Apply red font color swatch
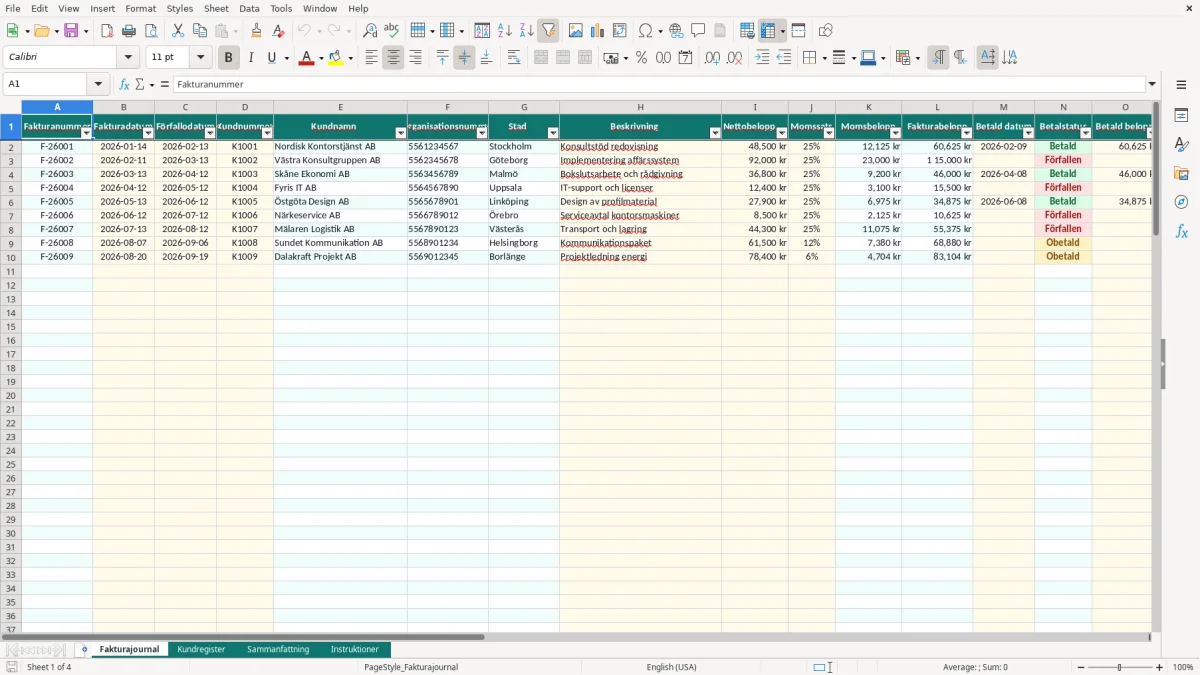The height and width of the screenshot is (675, 1200). (306, 58)
